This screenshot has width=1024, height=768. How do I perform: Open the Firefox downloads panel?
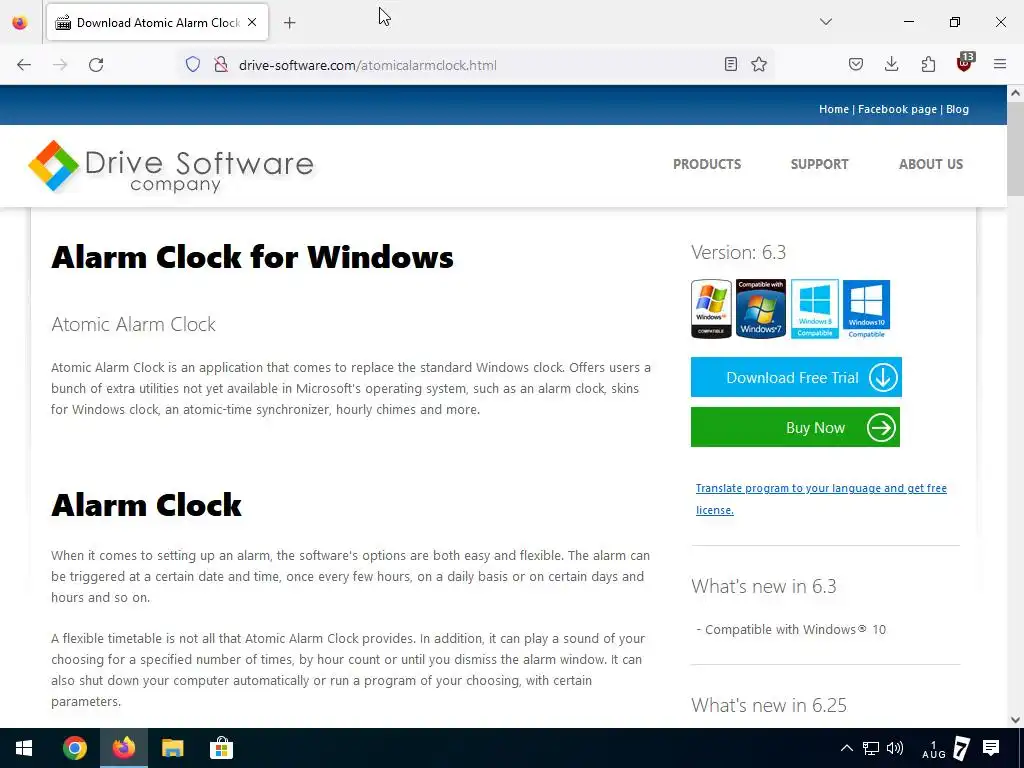[891, 64]
